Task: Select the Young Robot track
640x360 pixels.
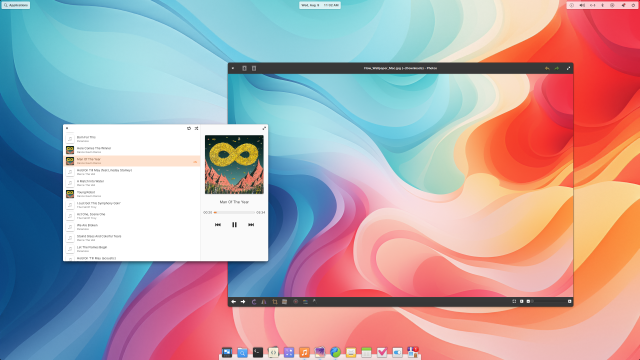Action: 132,194
